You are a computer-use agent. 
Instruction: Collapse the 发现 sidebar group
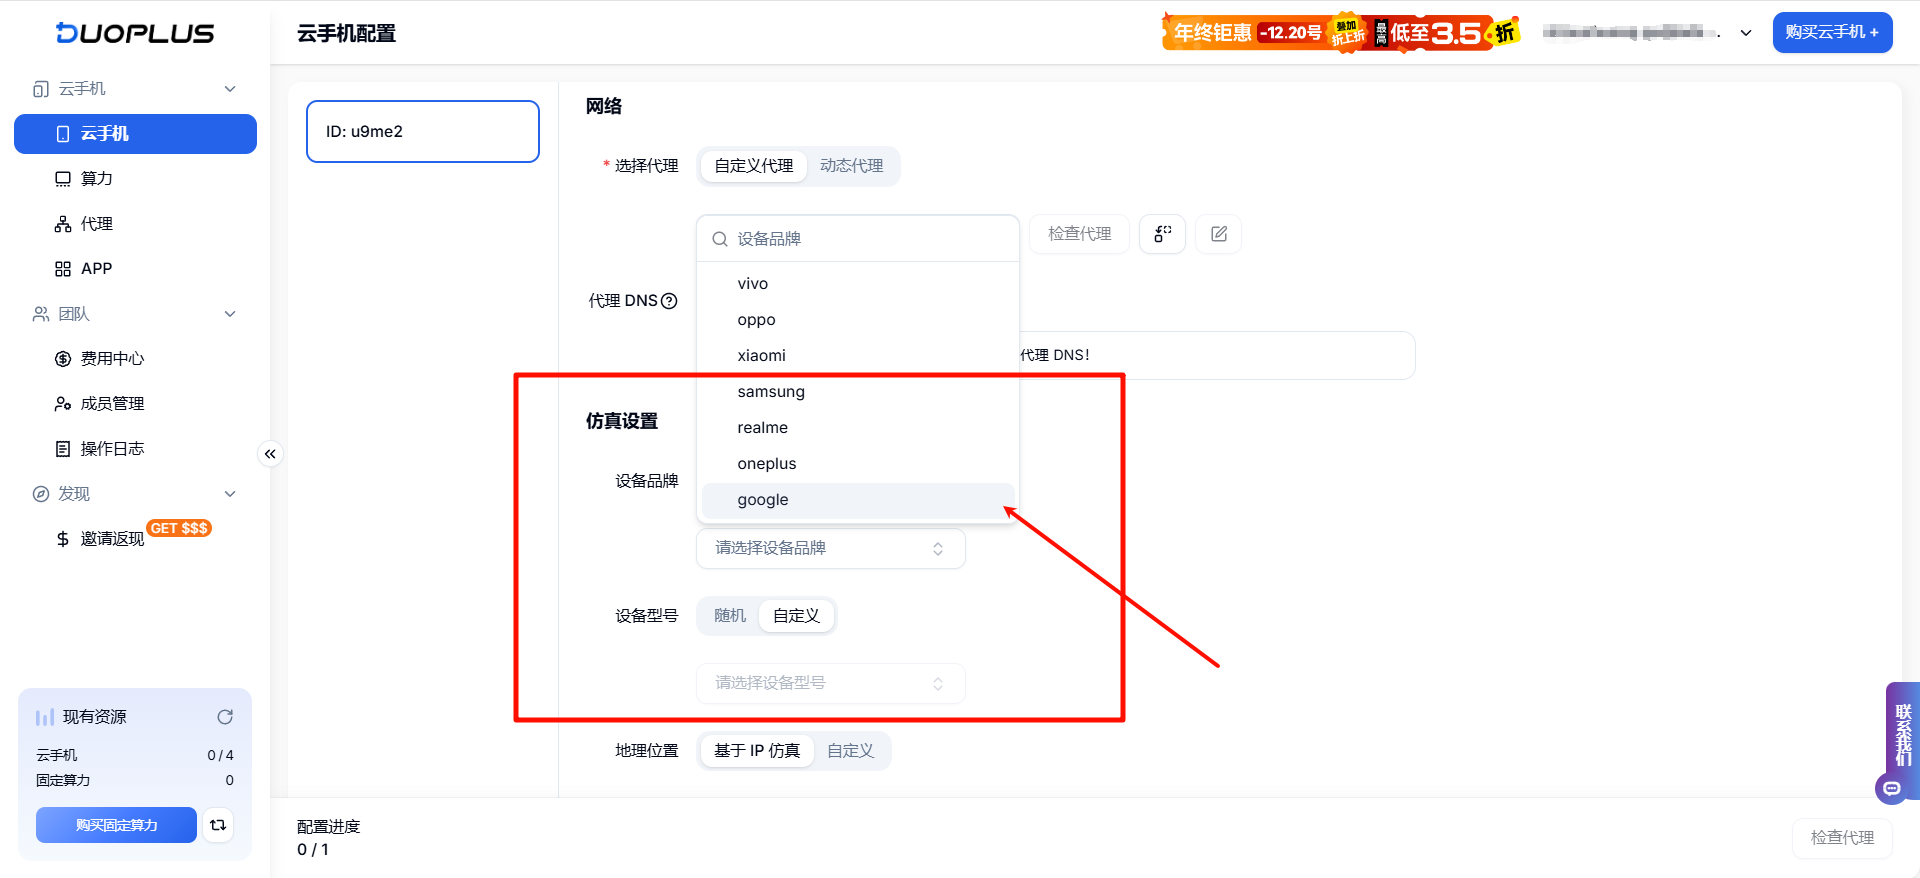(x=230, y=494)
